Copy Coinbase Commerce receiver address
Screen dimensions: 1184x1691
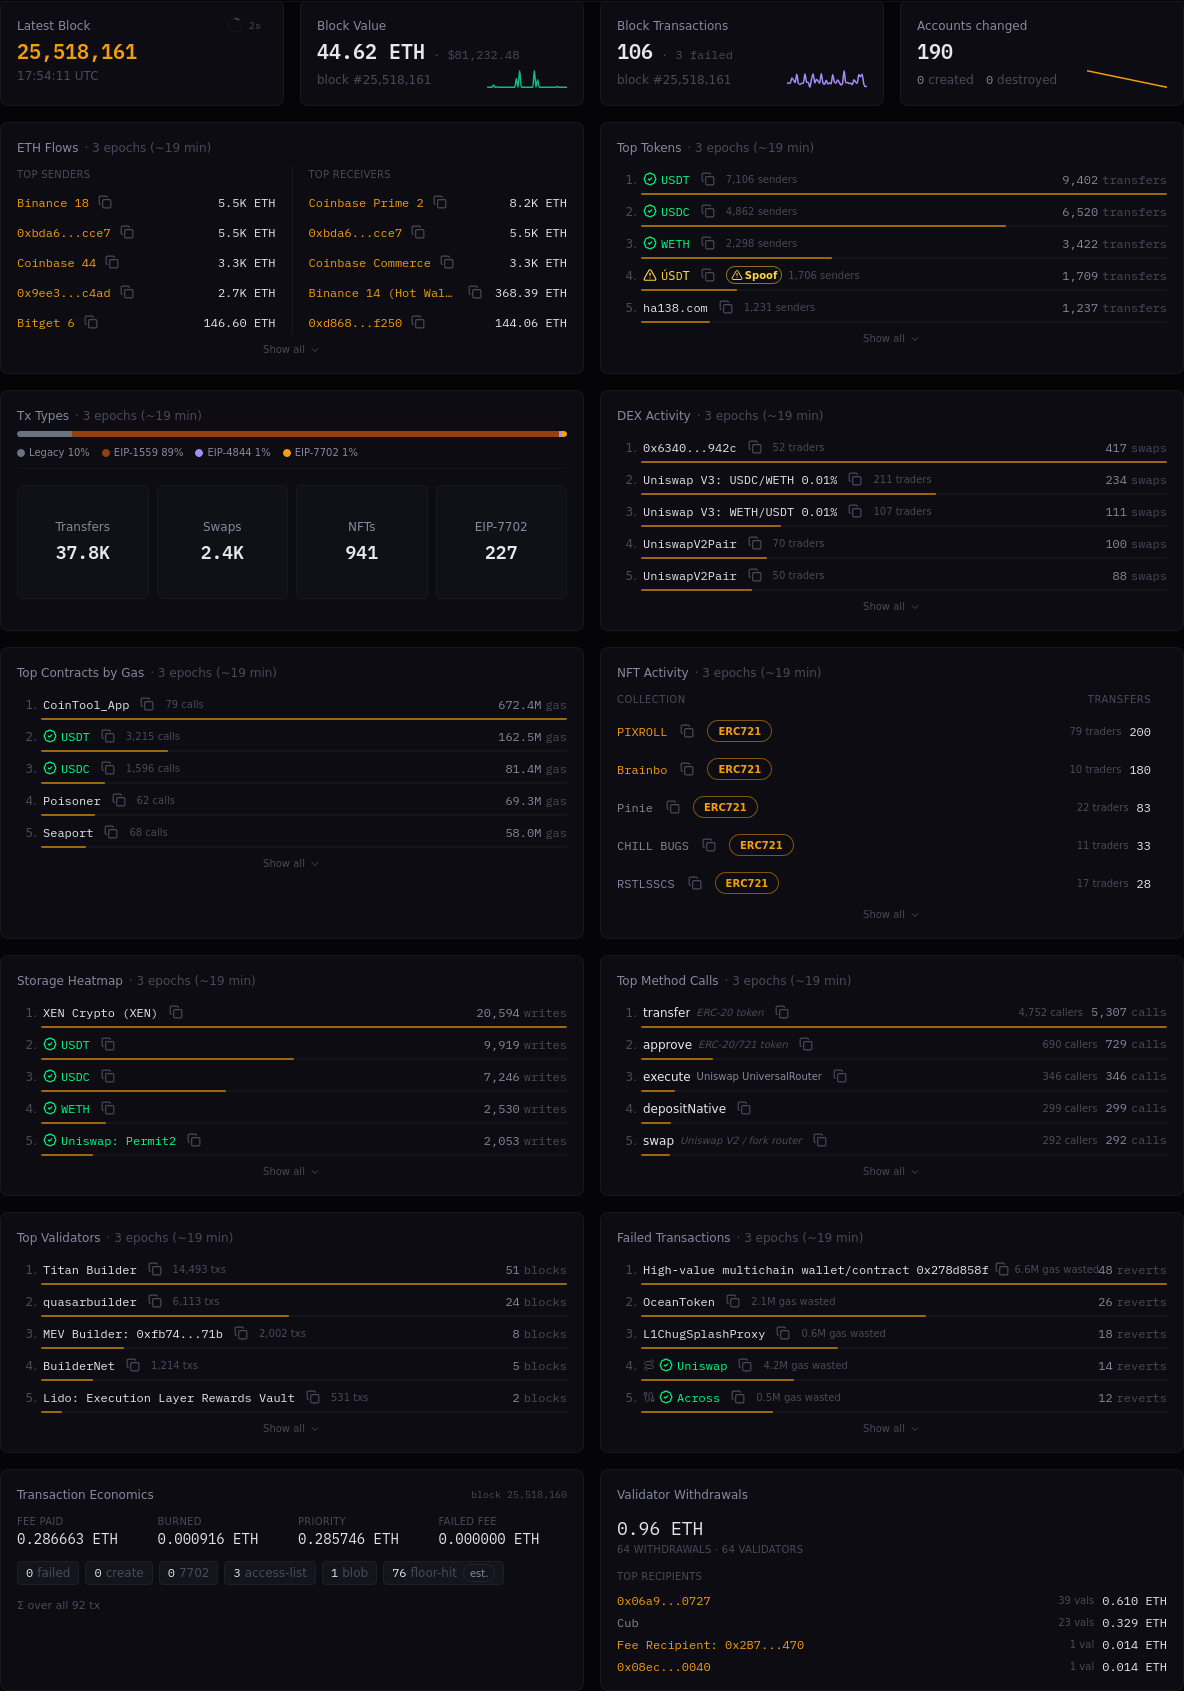(447, 263)
